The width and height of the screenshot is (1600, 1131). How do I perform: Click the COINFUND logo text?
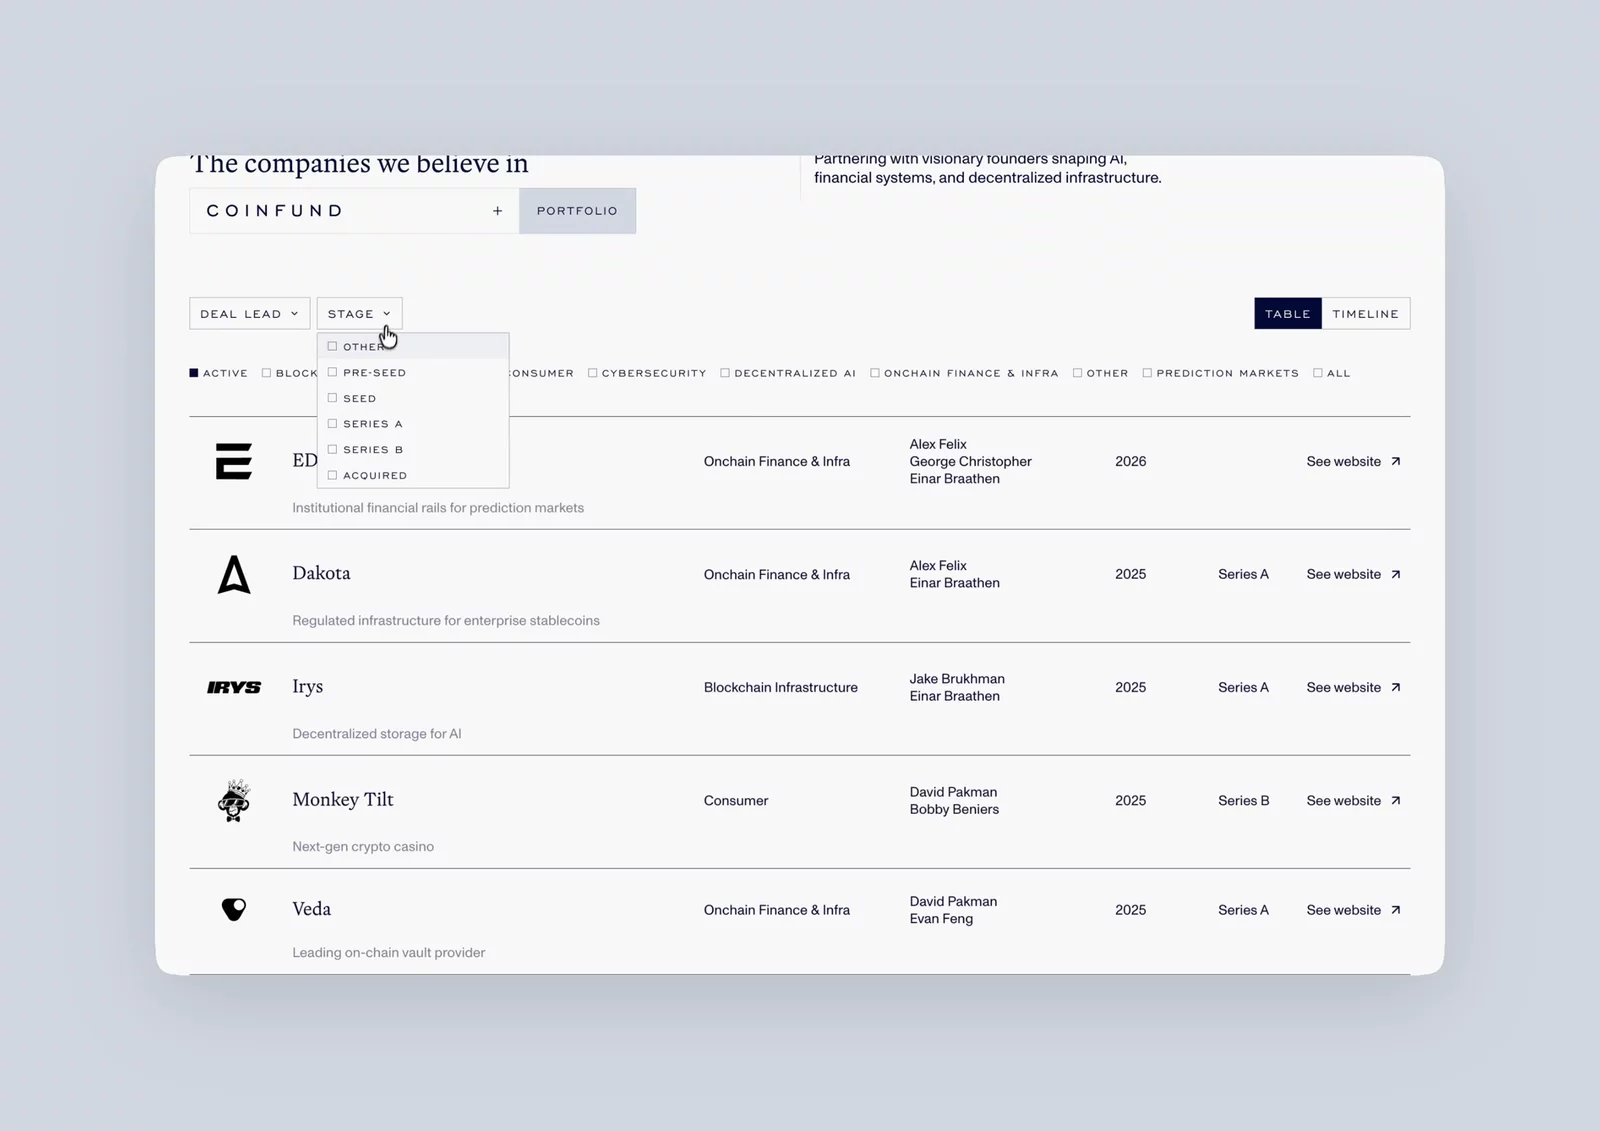[x=275, y=211]
